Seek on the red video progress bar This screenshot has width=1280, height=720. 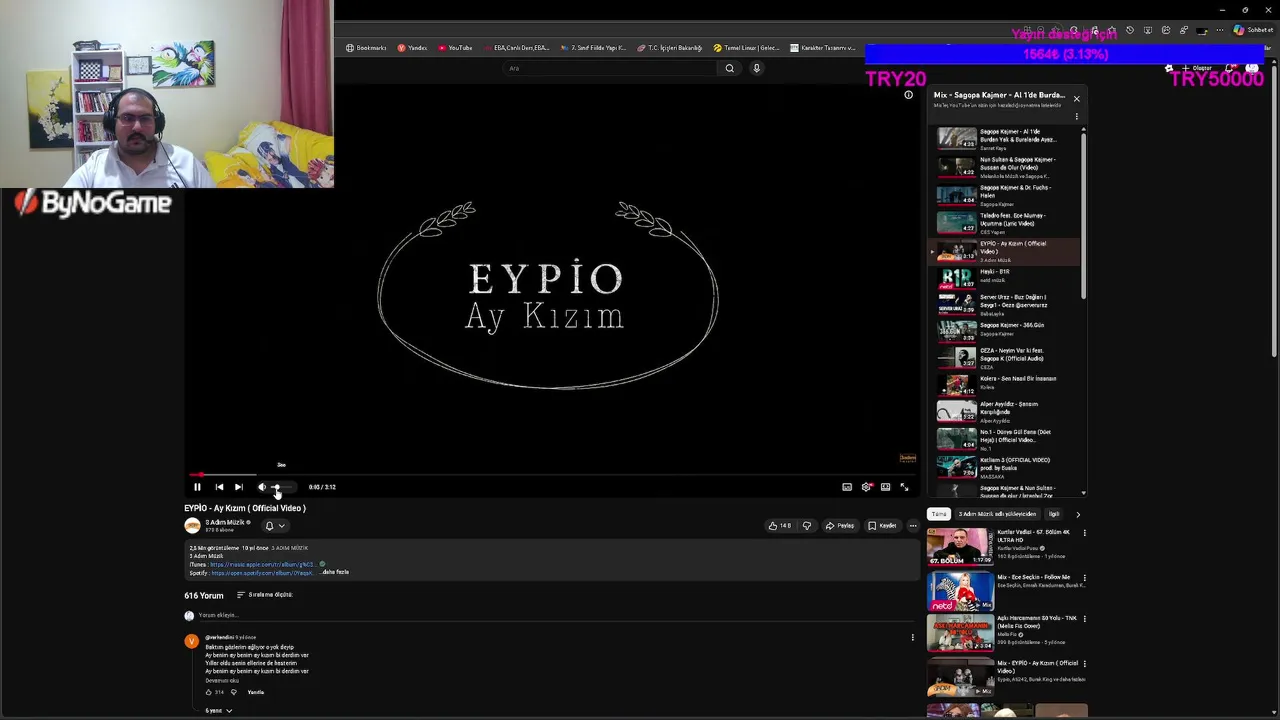coord(552,475)
